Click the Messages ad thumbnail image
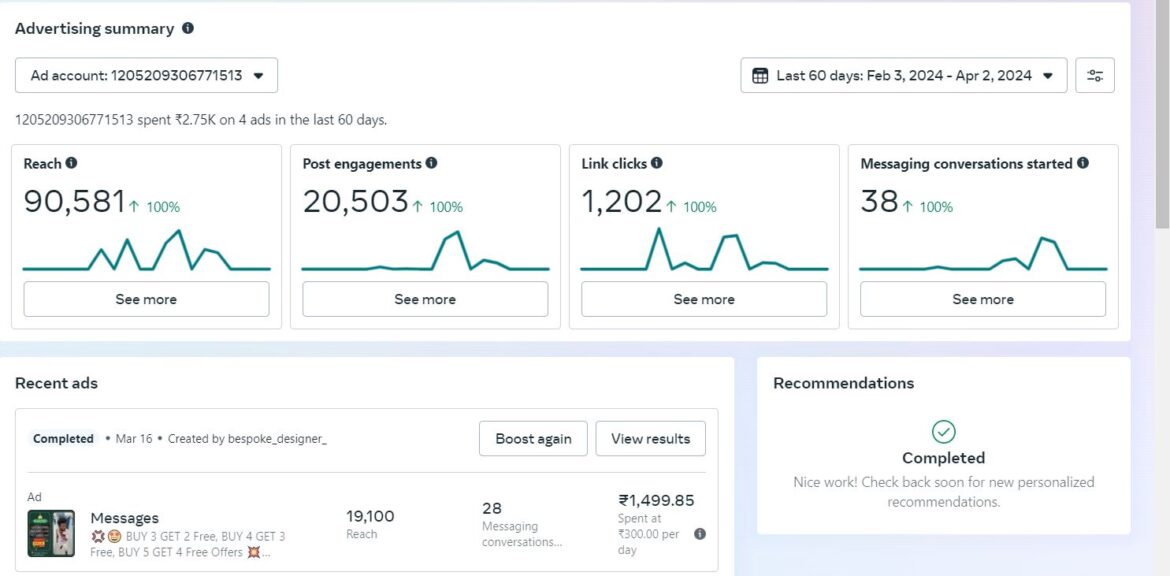This screenshot has height=576, width=1170. [51, 533]
